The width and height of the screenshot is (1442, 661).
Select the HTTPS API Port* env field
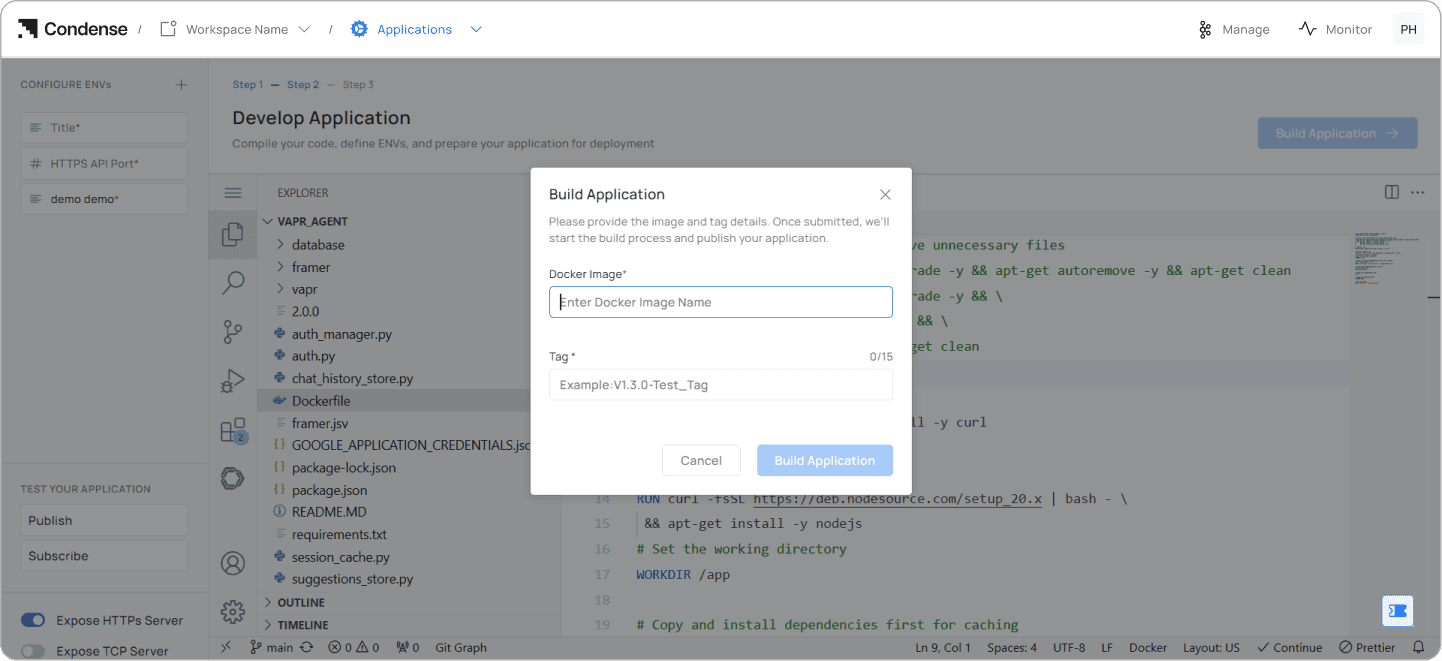[104, 163]
